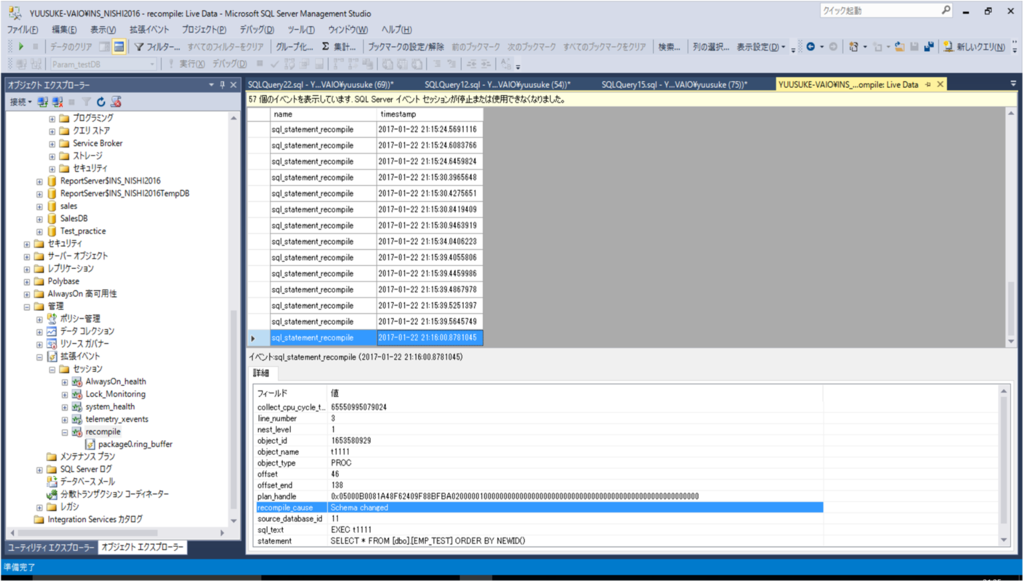The image size is (1024, 582).
Task: Expand the AlwaysOn_health session node
Action: 65,381
